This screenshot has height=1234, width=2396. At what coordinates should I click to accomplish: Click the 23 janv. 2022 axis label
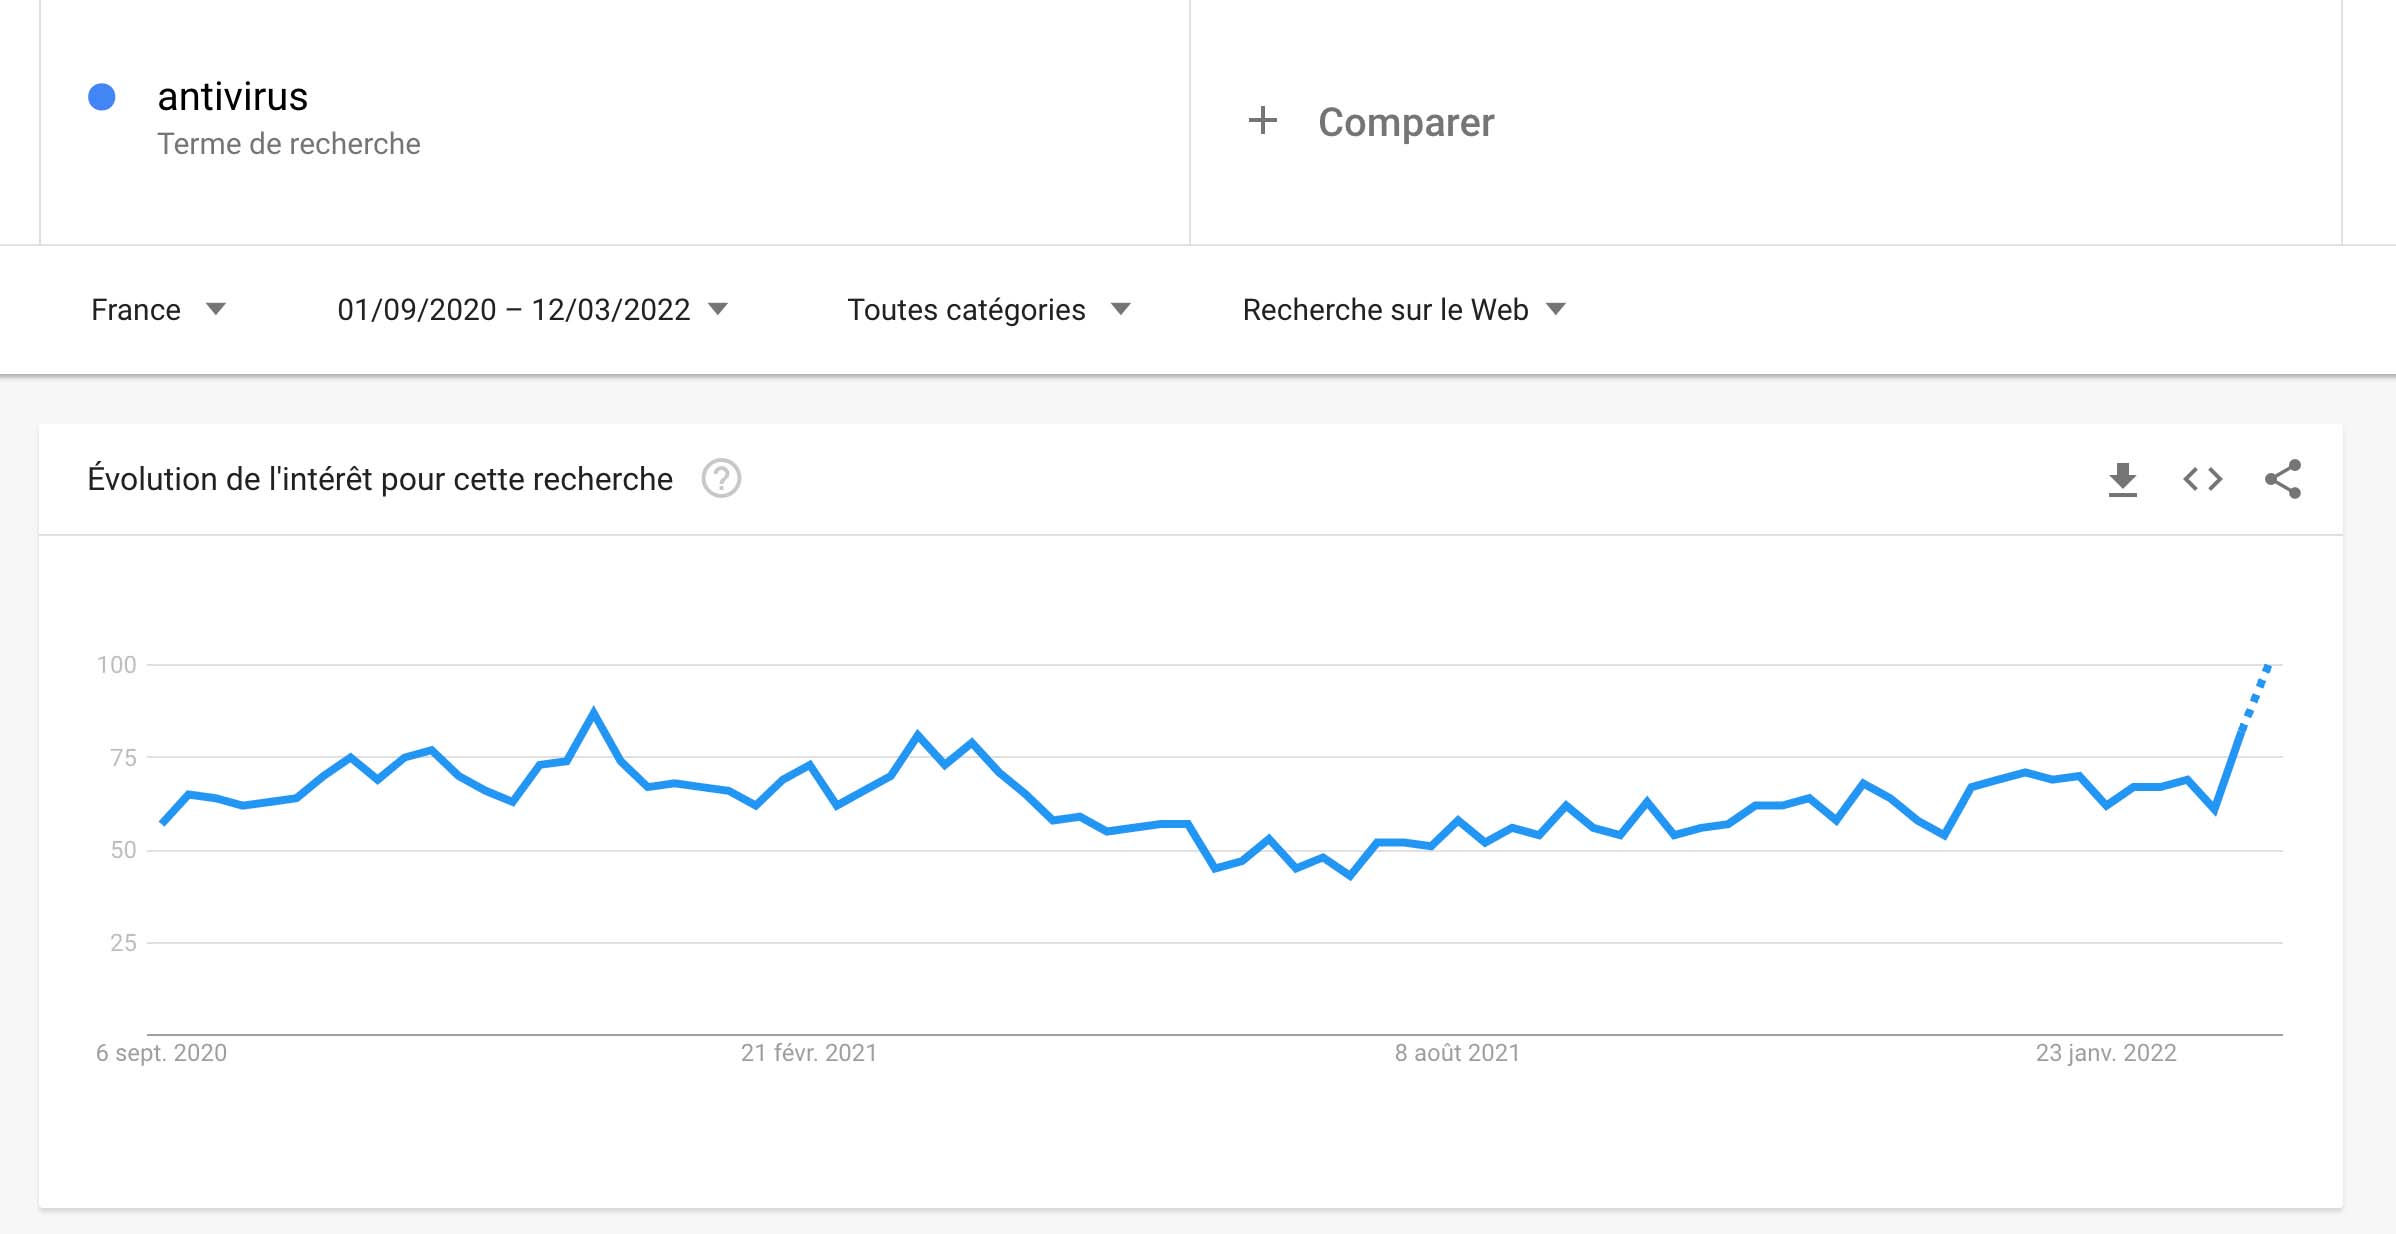2106,1053
